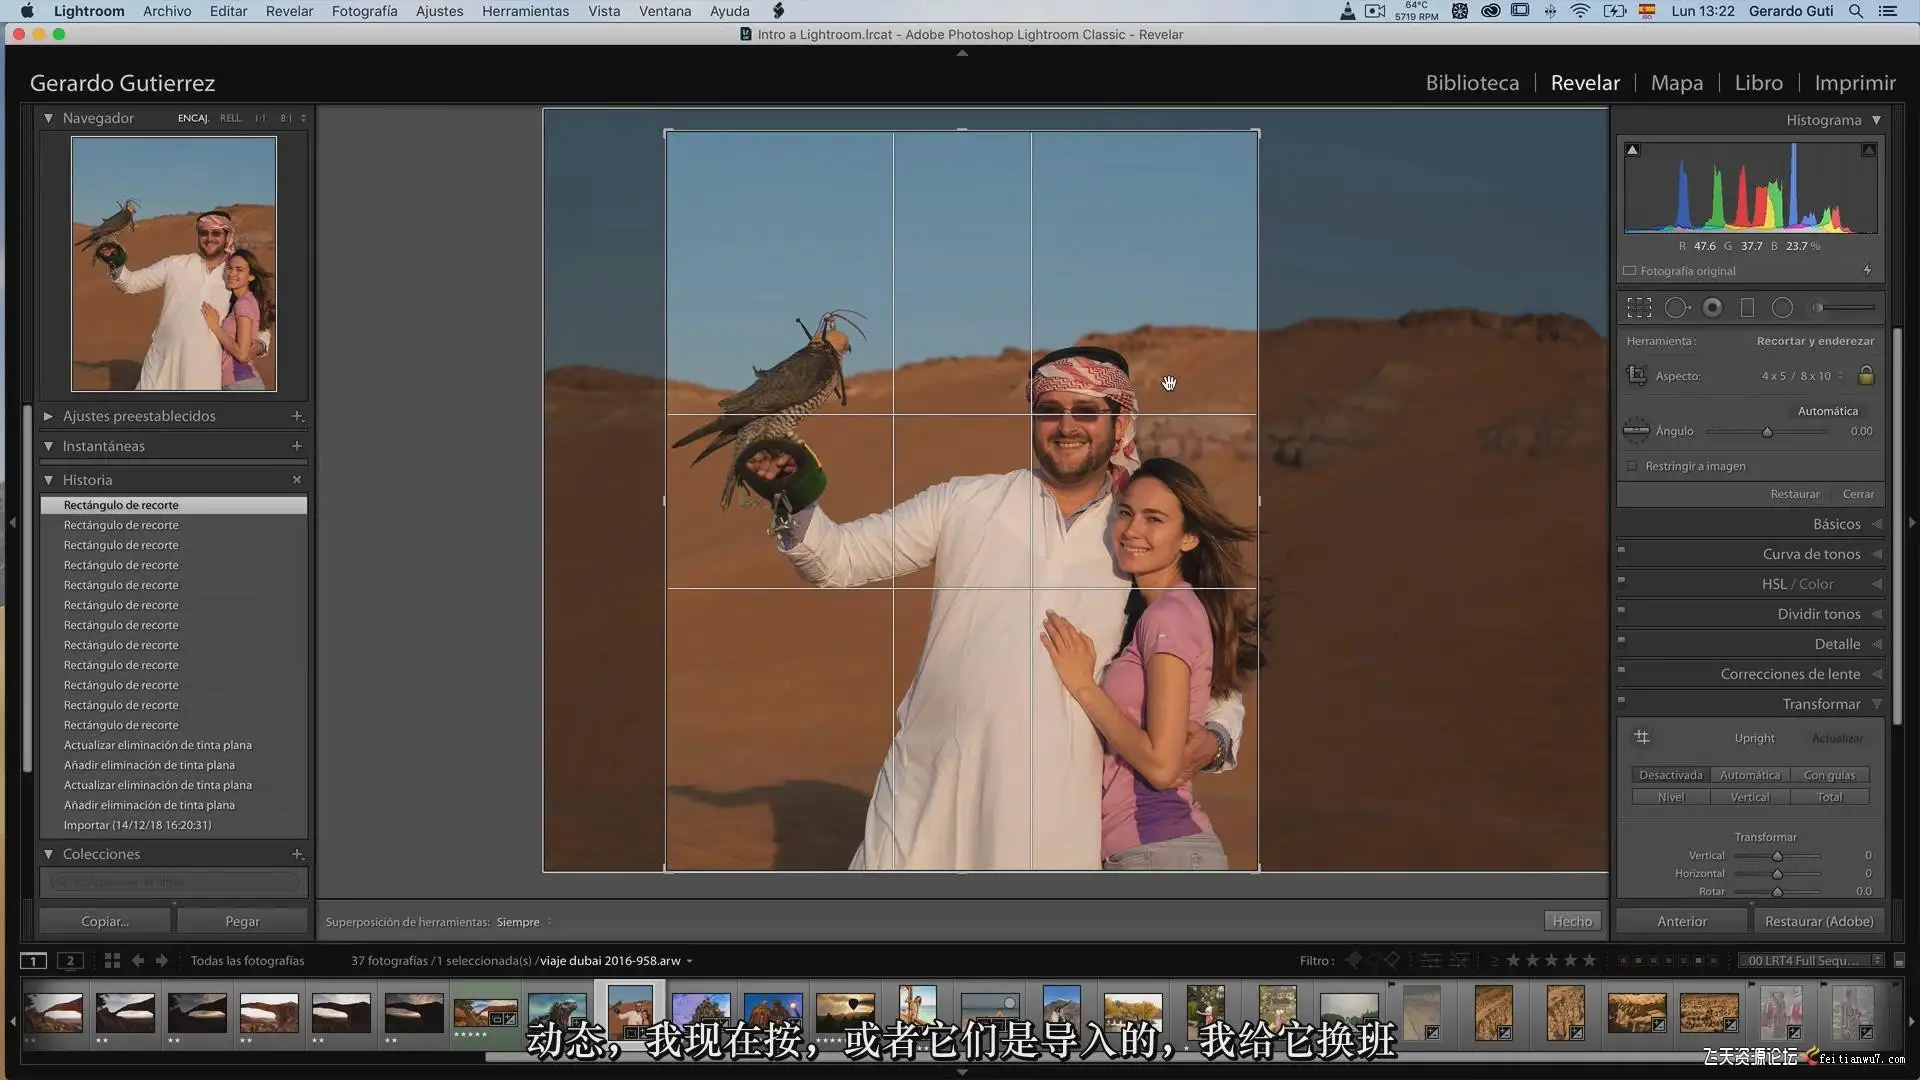Click the Restaurar (Adobe) button
This screenshot has width=1920, height=1080.
[x=1818, y=921]
